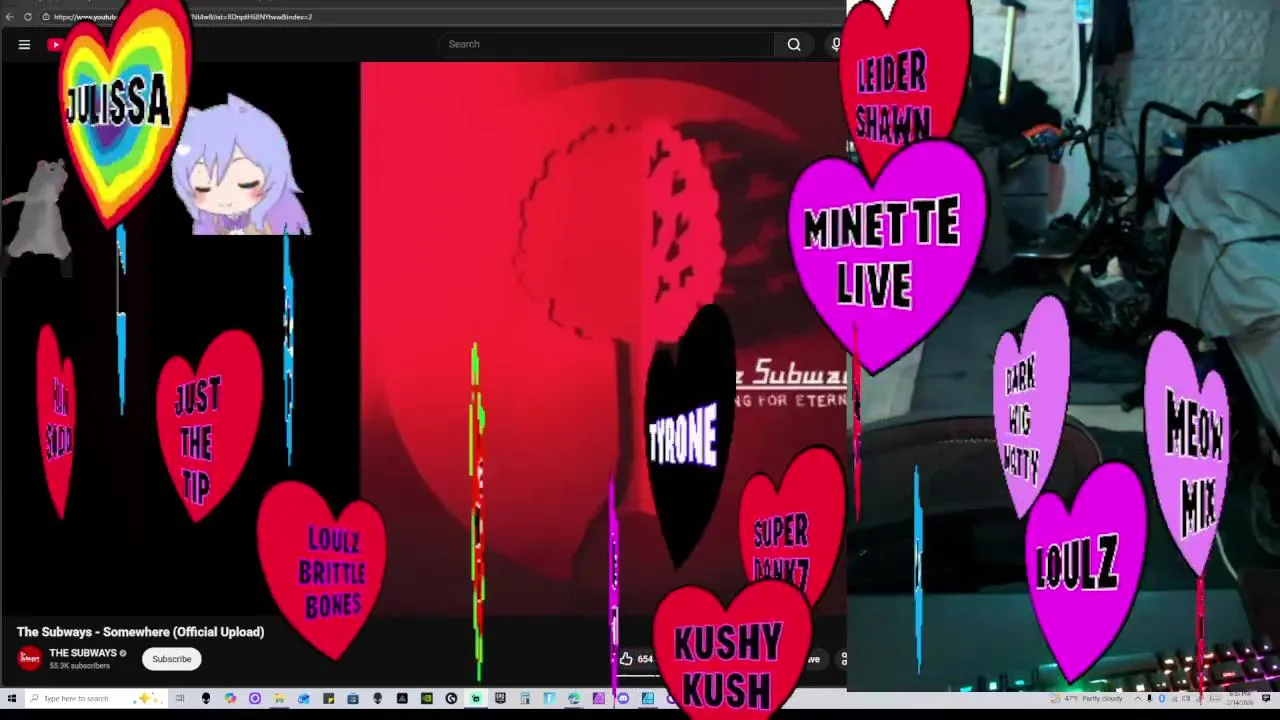This screenshot has height=720, width=1280.
Task: Click the weather '47° Partly cloudy' widget
Action: pos(1086,698)
